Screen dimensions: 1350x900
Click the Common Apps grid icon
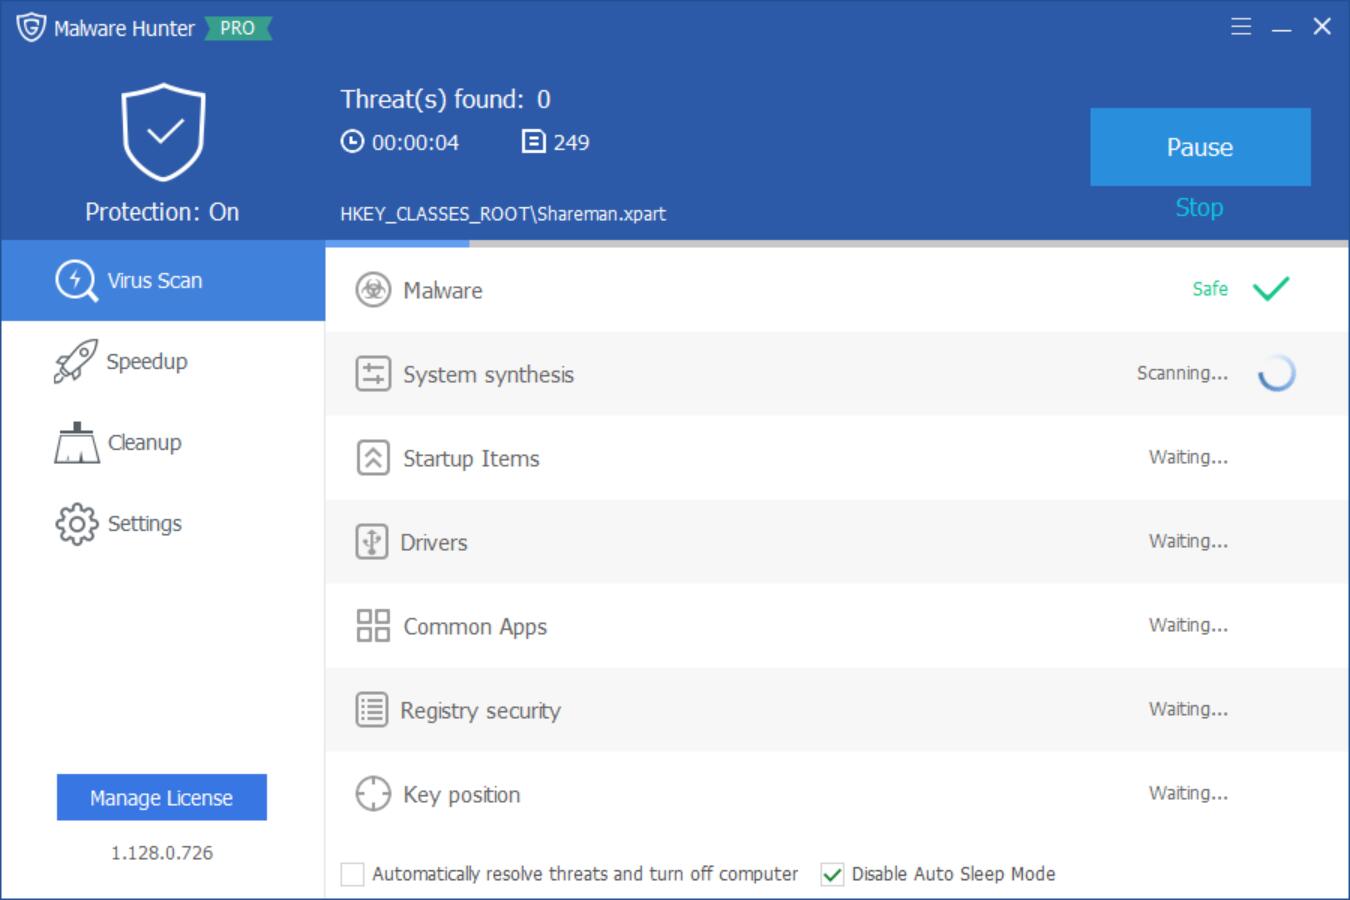click(371, 626)
